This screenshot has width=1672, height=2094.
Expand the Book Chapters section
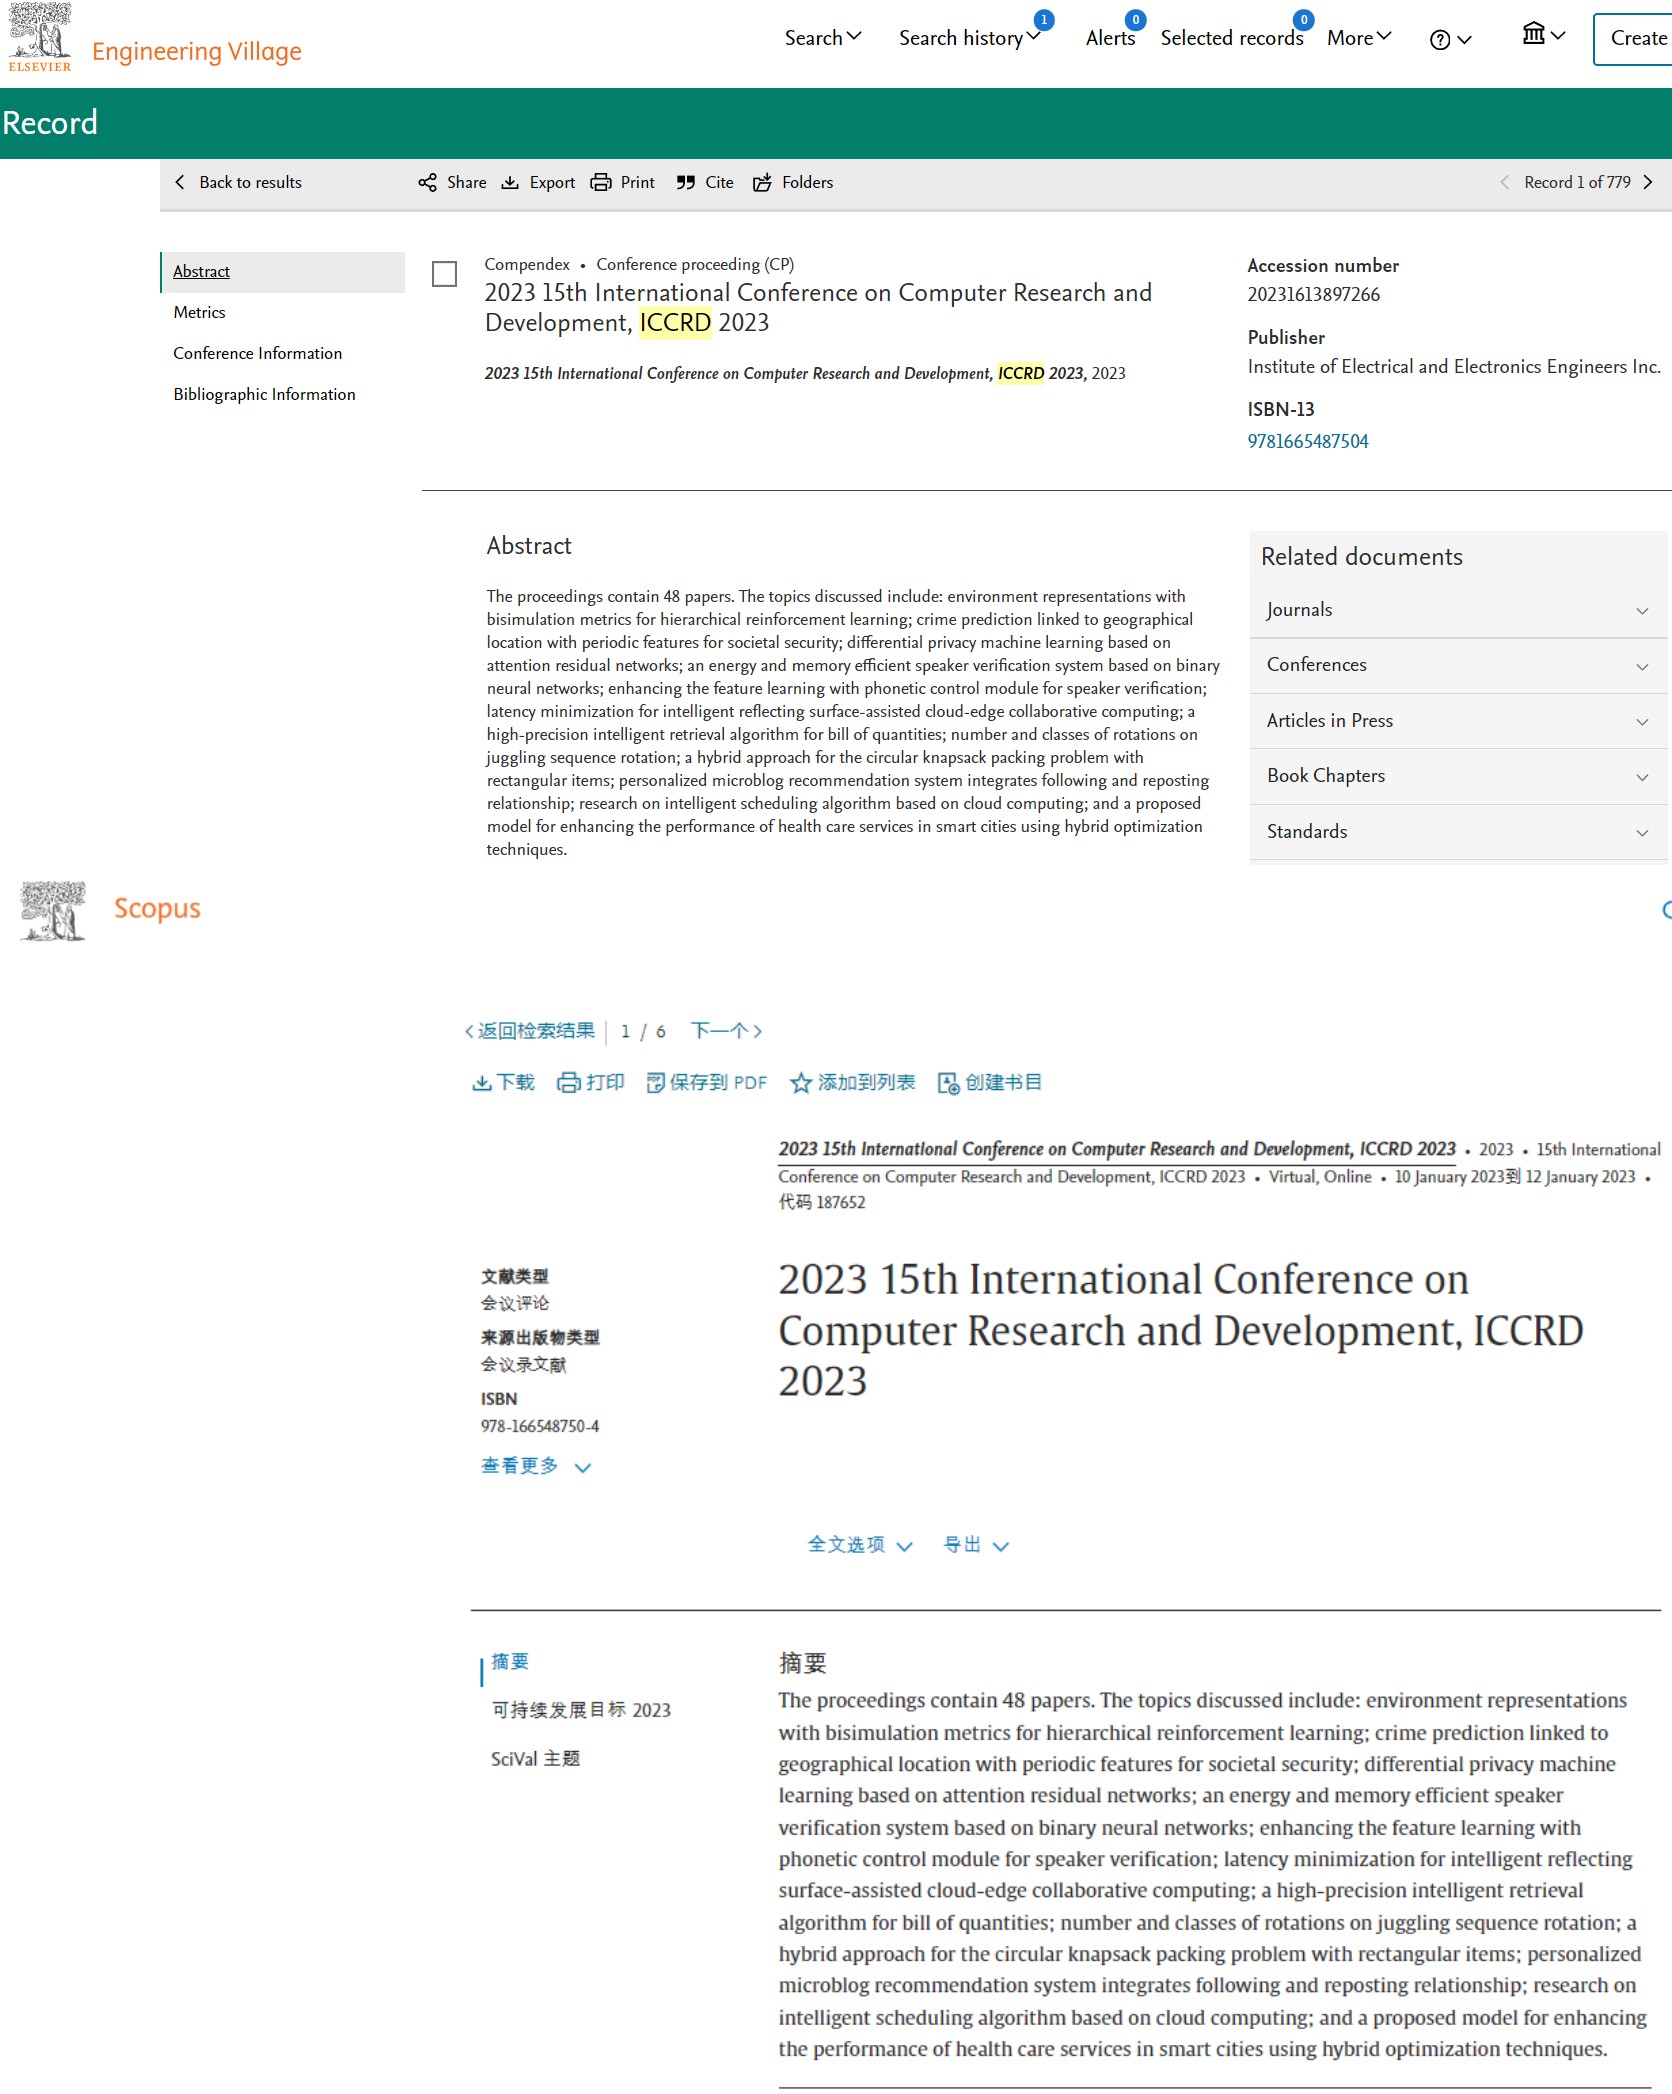coord(1458,777)
